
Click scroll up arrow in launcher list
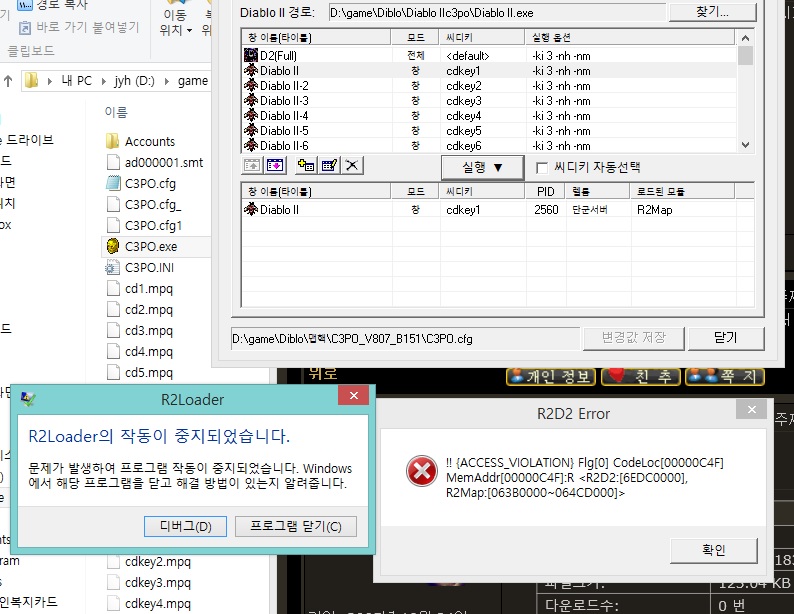coord(745,38)
